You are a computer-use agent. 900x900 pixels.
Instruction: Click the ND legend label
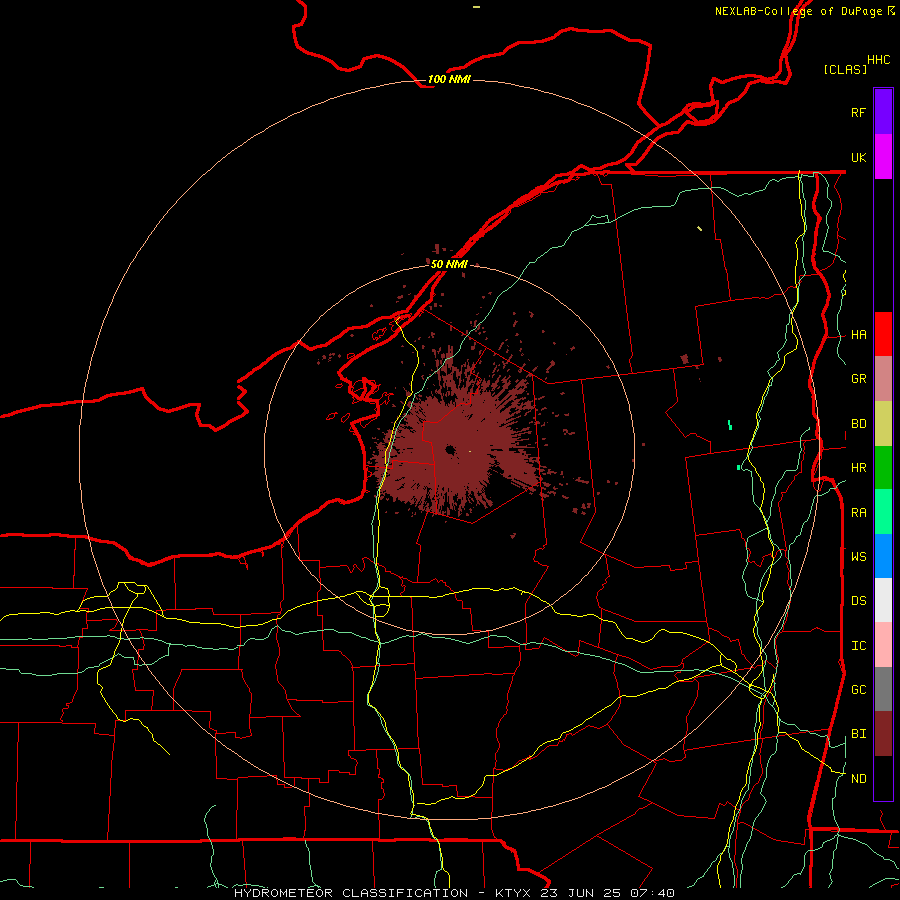pos(858,779)
